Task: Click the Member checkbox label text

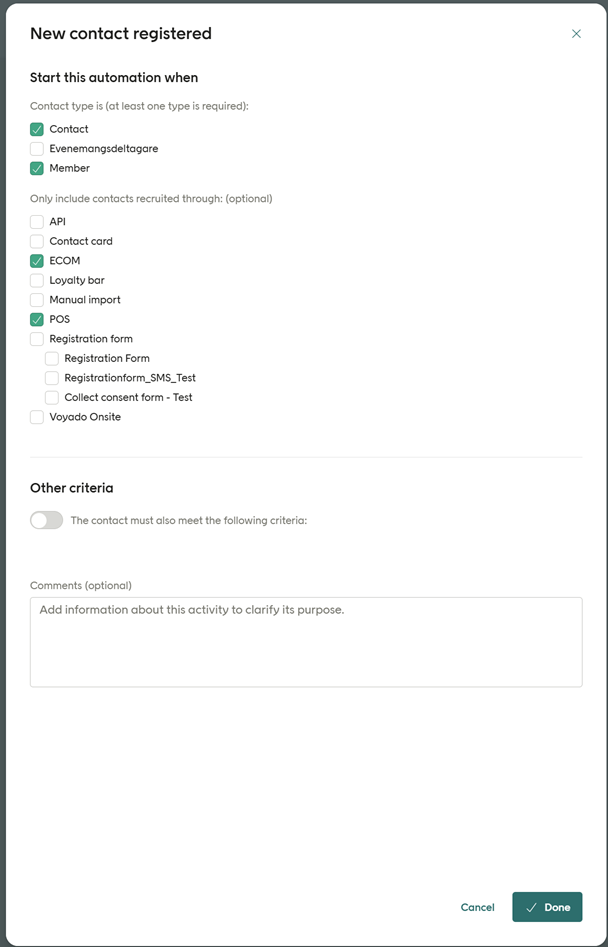Action: [x=69, y=168]
